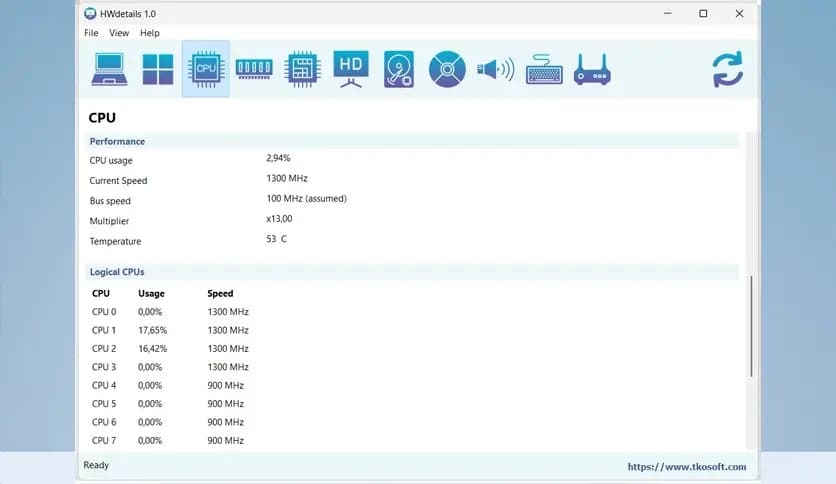The height and width of the screenshot is (484, 836).
Task: Select the CPU 7 row label
Action: (104, 441)
